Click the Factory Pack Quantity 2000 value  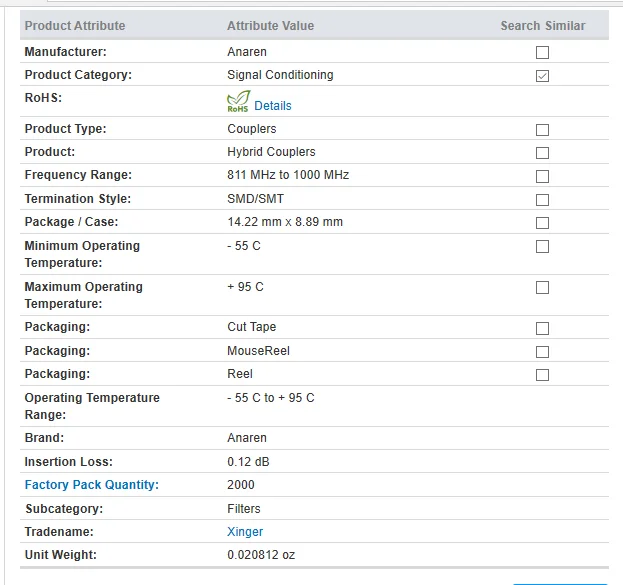(241, 485)
